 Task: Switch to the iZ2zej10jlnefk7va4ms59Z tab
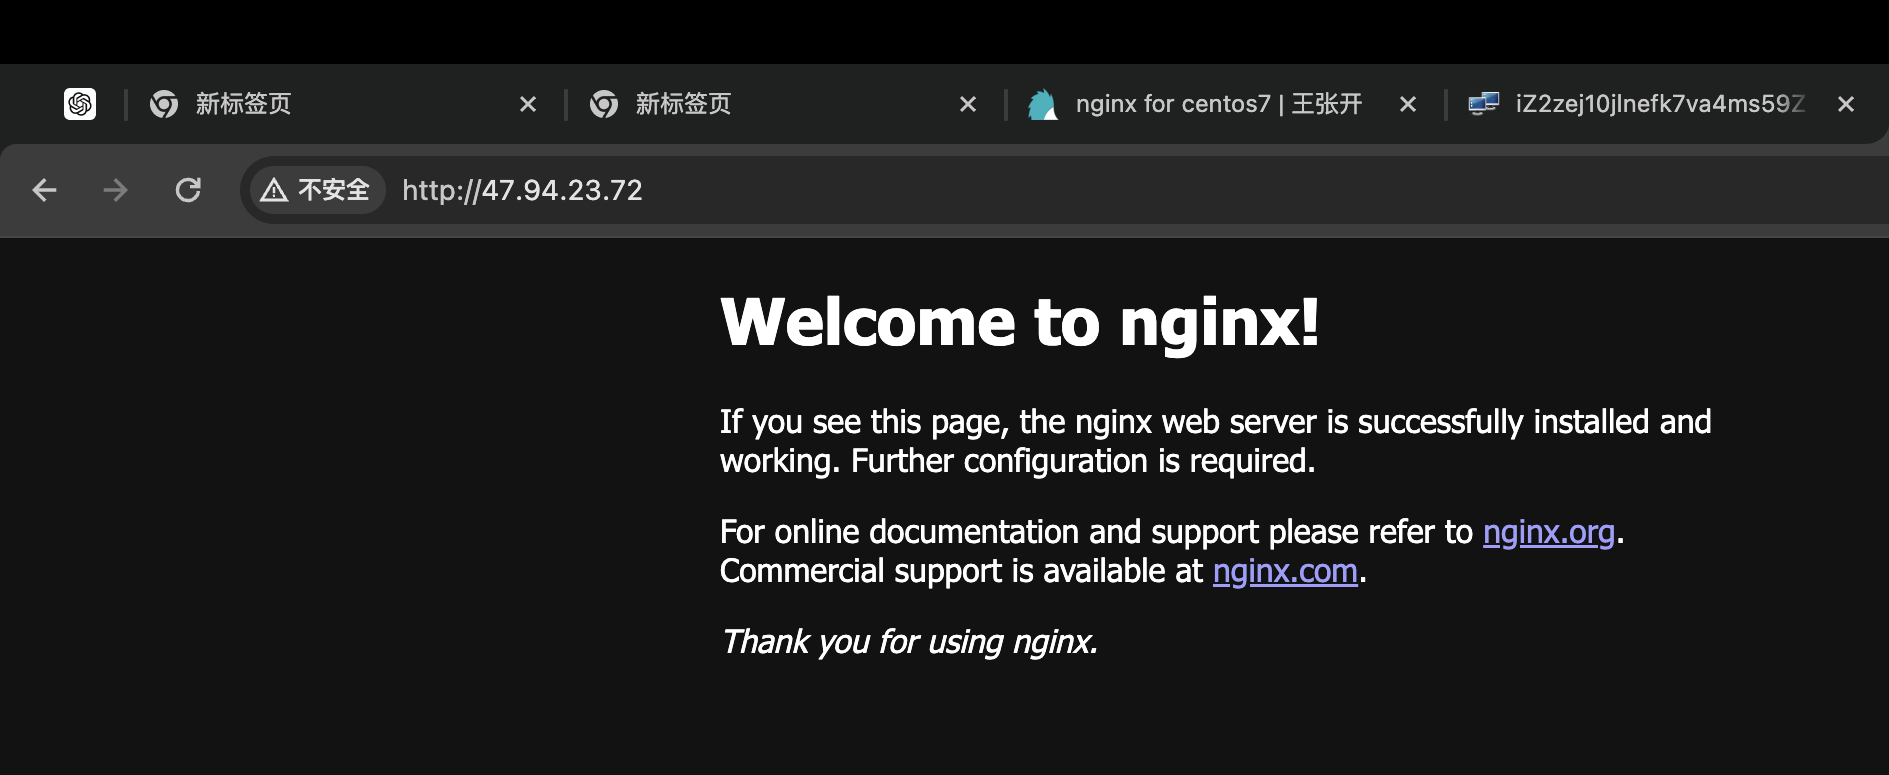click(1660, 104)
